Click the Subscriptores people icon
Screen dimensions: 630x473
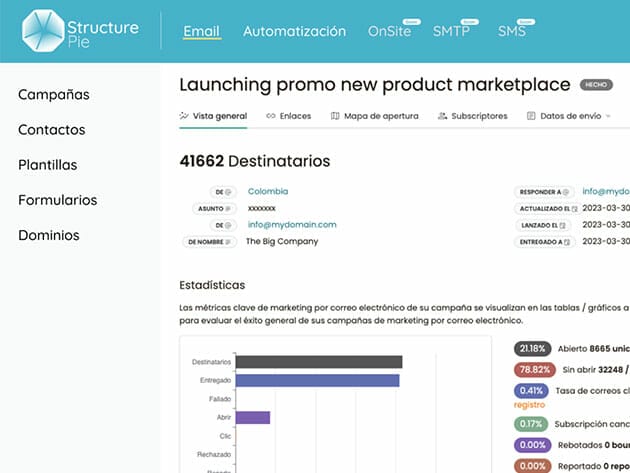(442, 116)
